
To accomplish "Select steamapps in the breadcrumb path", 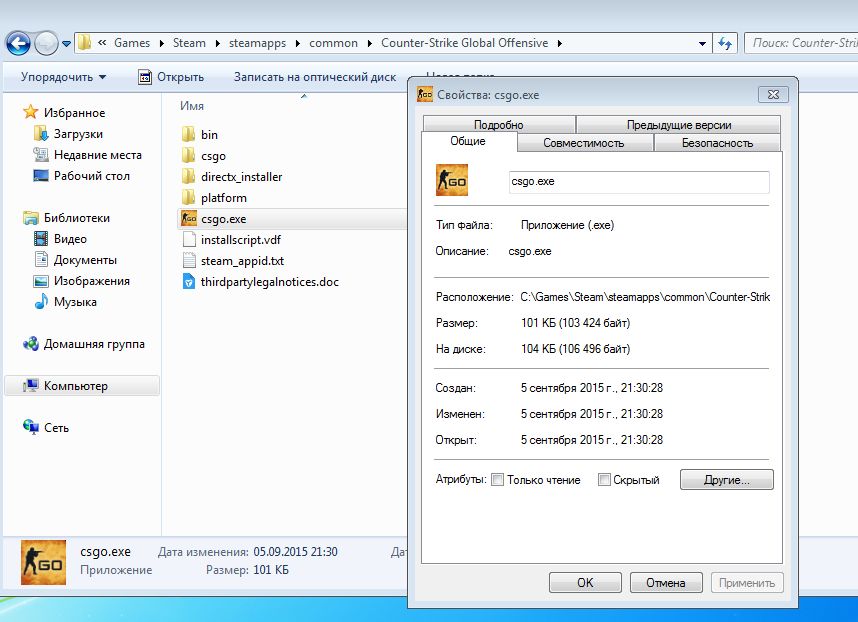I will pyautogui.click(x=257, y=43).
